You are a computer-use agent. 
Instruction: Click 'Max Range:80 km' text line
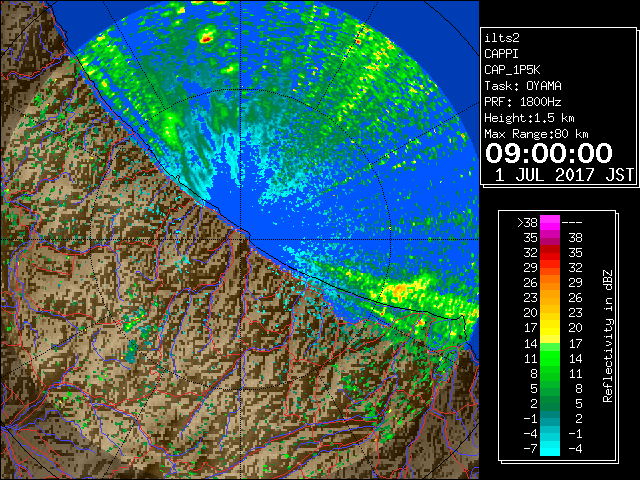[x=536, y=134]
